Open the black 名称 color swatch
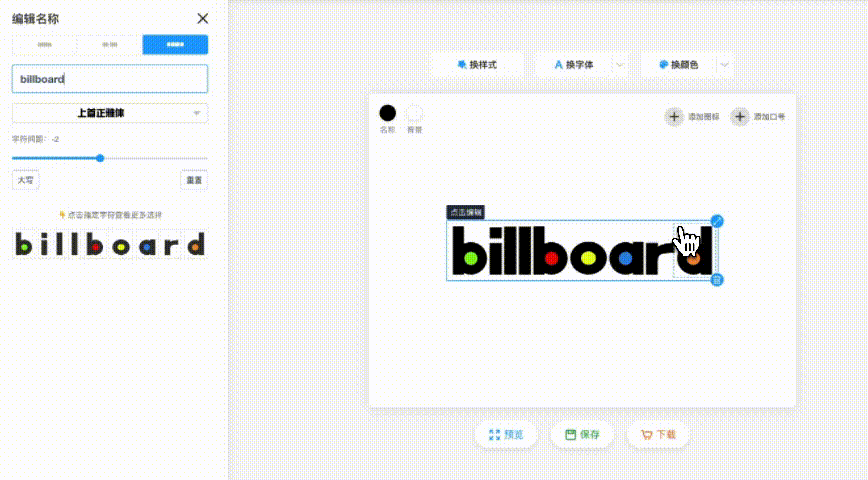Screen dimensions: 868x480 (388, 113)
